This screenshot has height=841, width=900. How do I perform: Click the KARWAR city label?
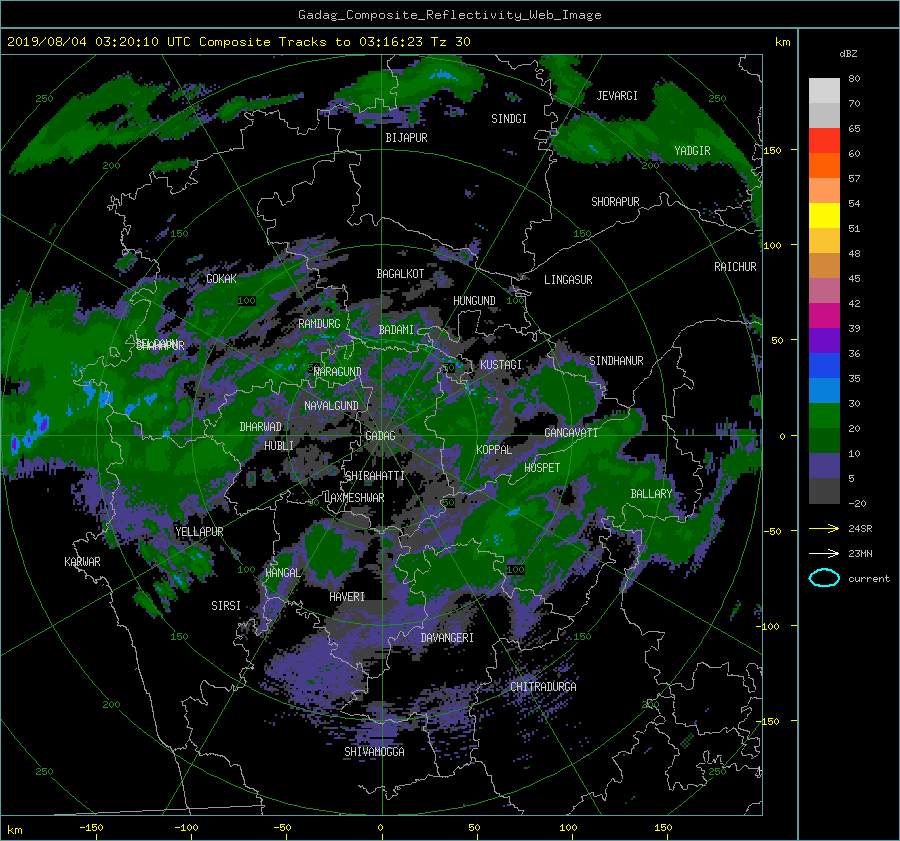[82, 562]
